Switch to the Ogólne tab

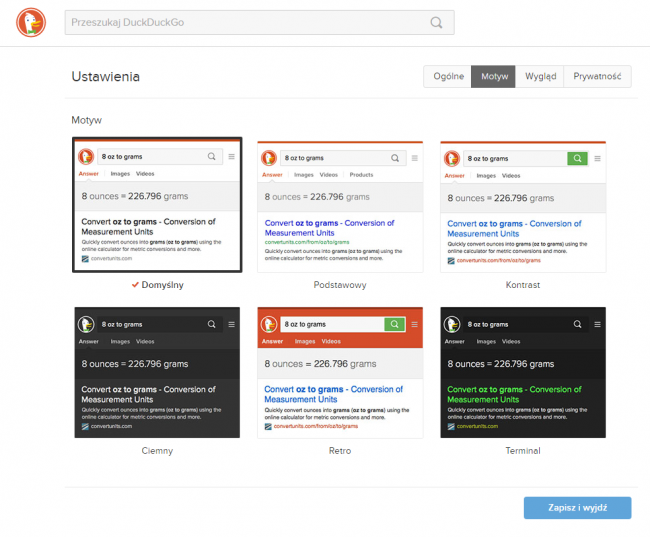[x=448, y=76]
